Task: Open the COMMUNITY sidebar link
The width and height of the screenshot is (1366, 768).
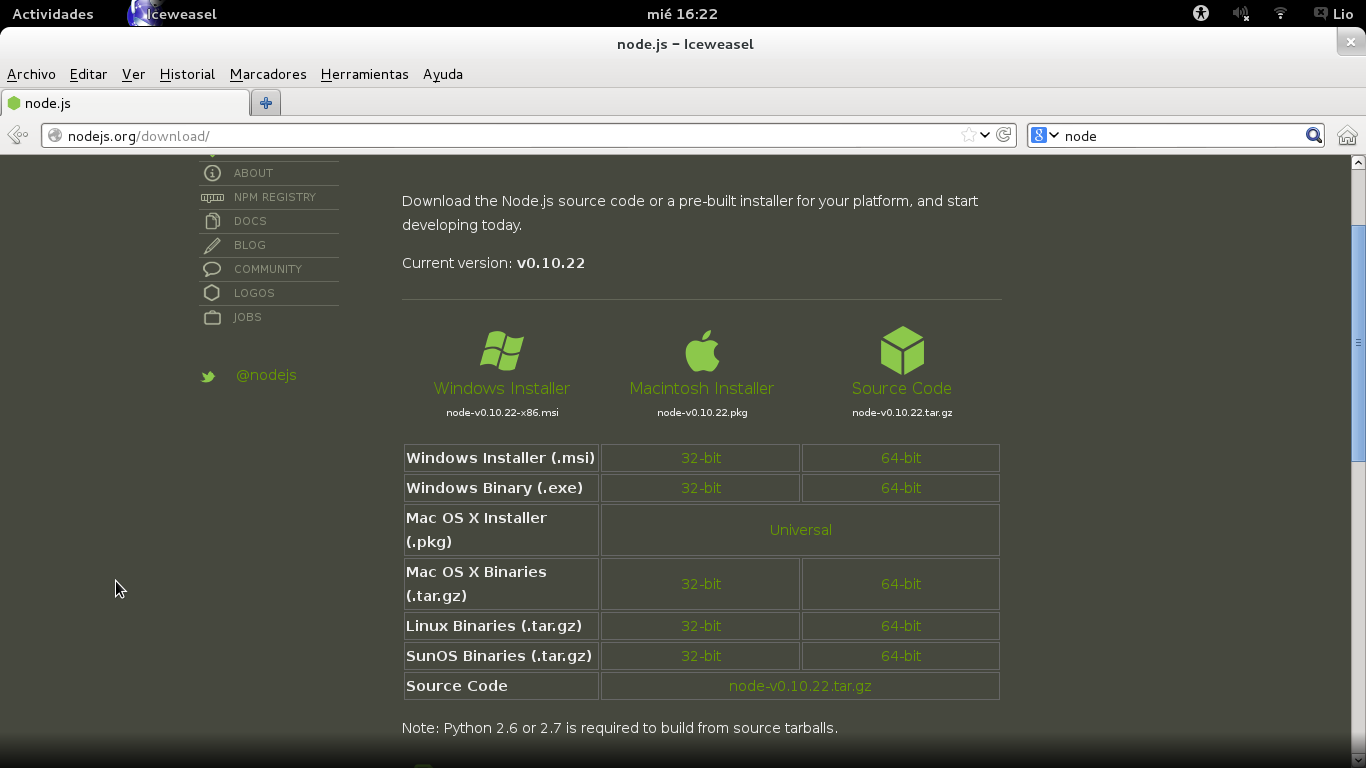Action: tap(268, 269)
